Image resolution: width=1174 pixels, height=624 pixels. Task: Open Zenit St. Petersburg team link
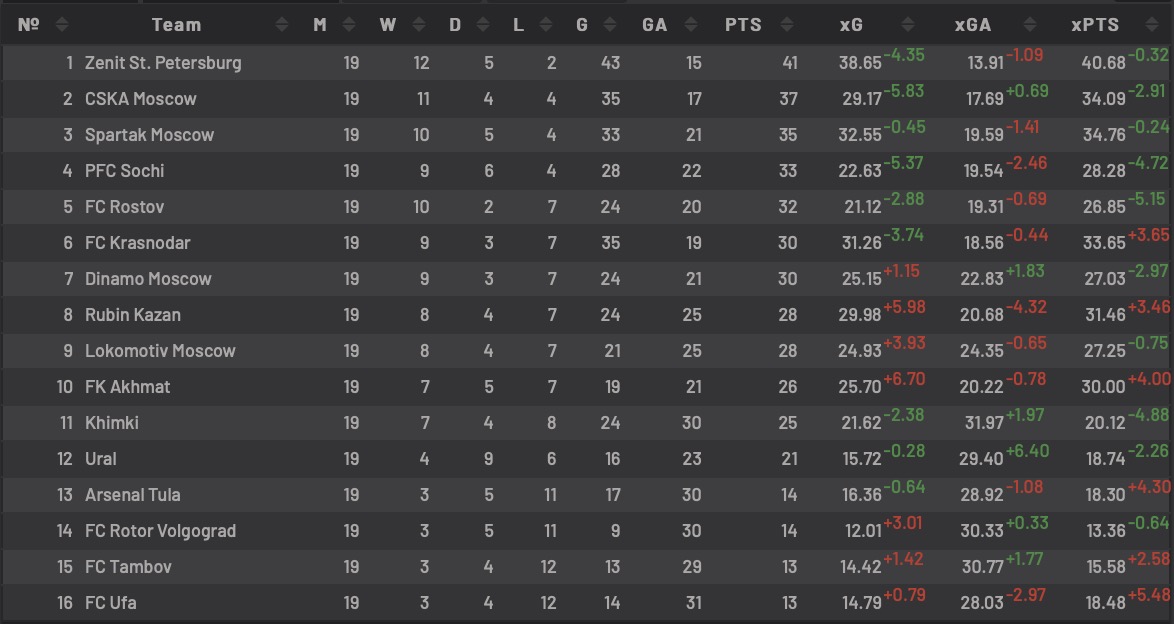(x=163, y=63)
